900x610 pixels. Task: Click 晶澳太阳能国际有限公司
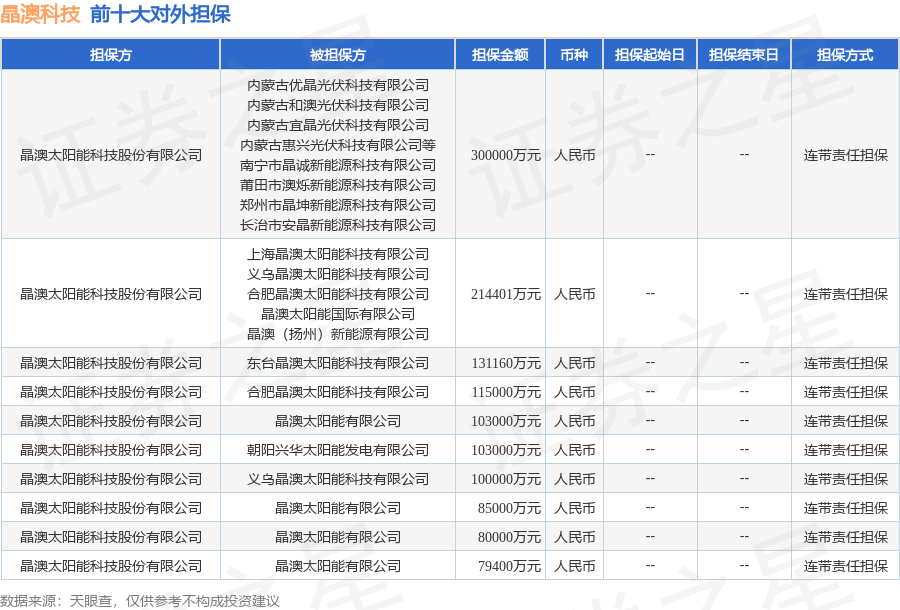338,314
